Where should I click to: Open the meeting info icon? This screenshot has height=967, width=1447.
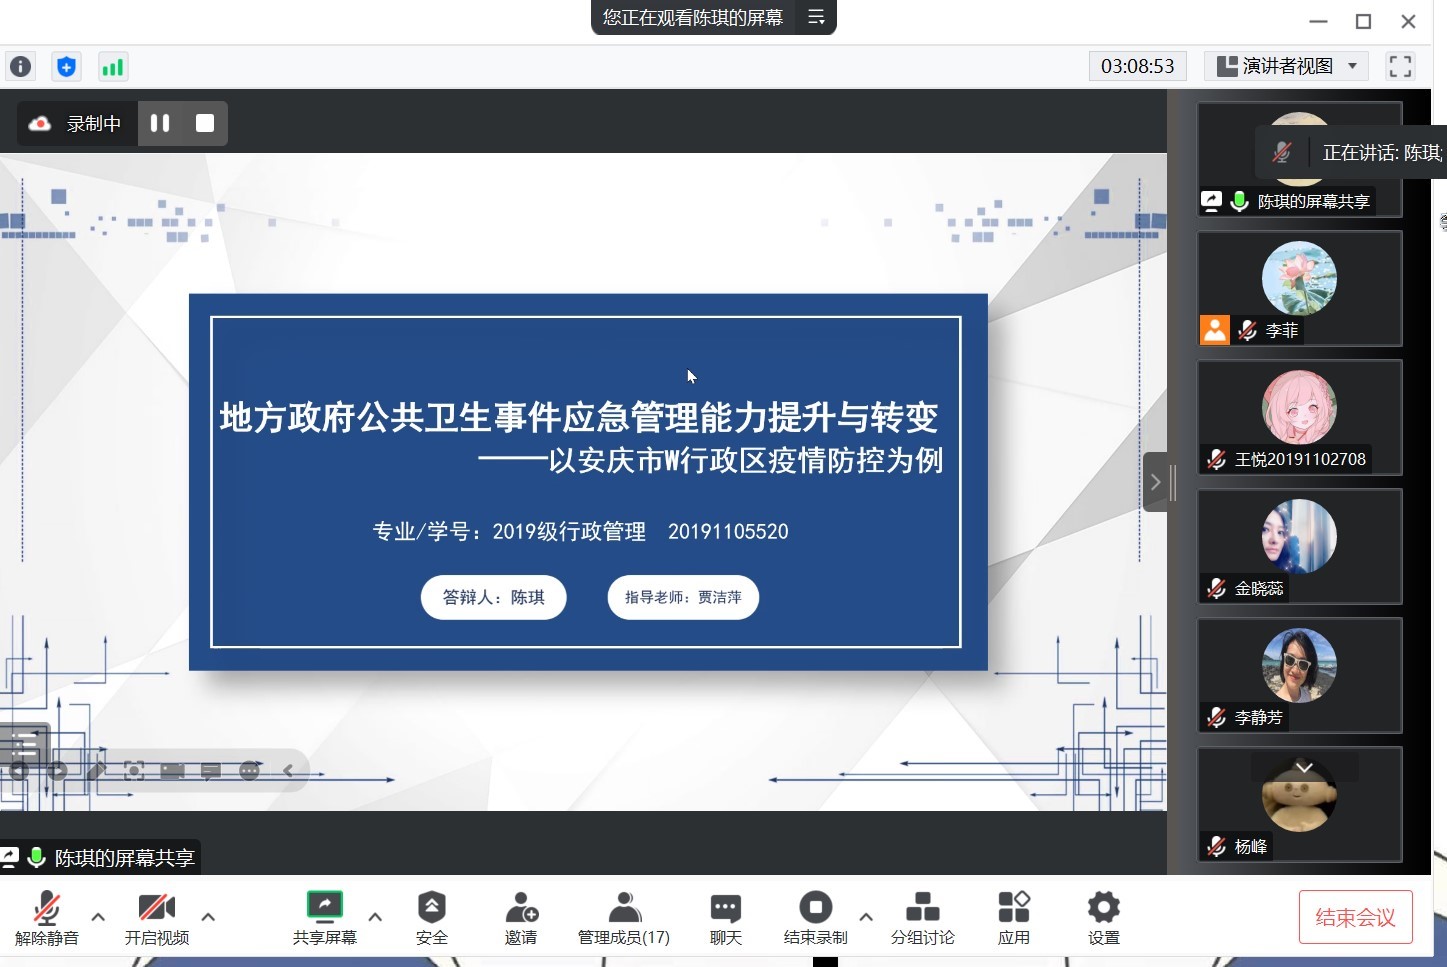(x=20, y=67)
